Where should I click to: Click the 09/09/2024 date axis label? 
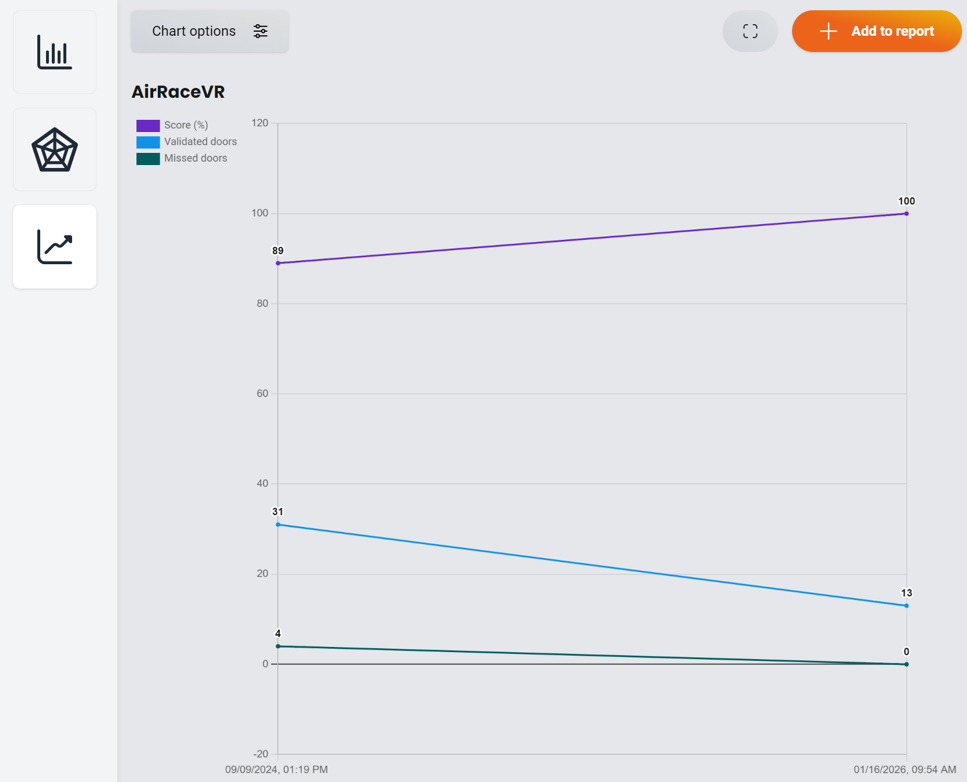pyautogui.click(x=277, y=770)
